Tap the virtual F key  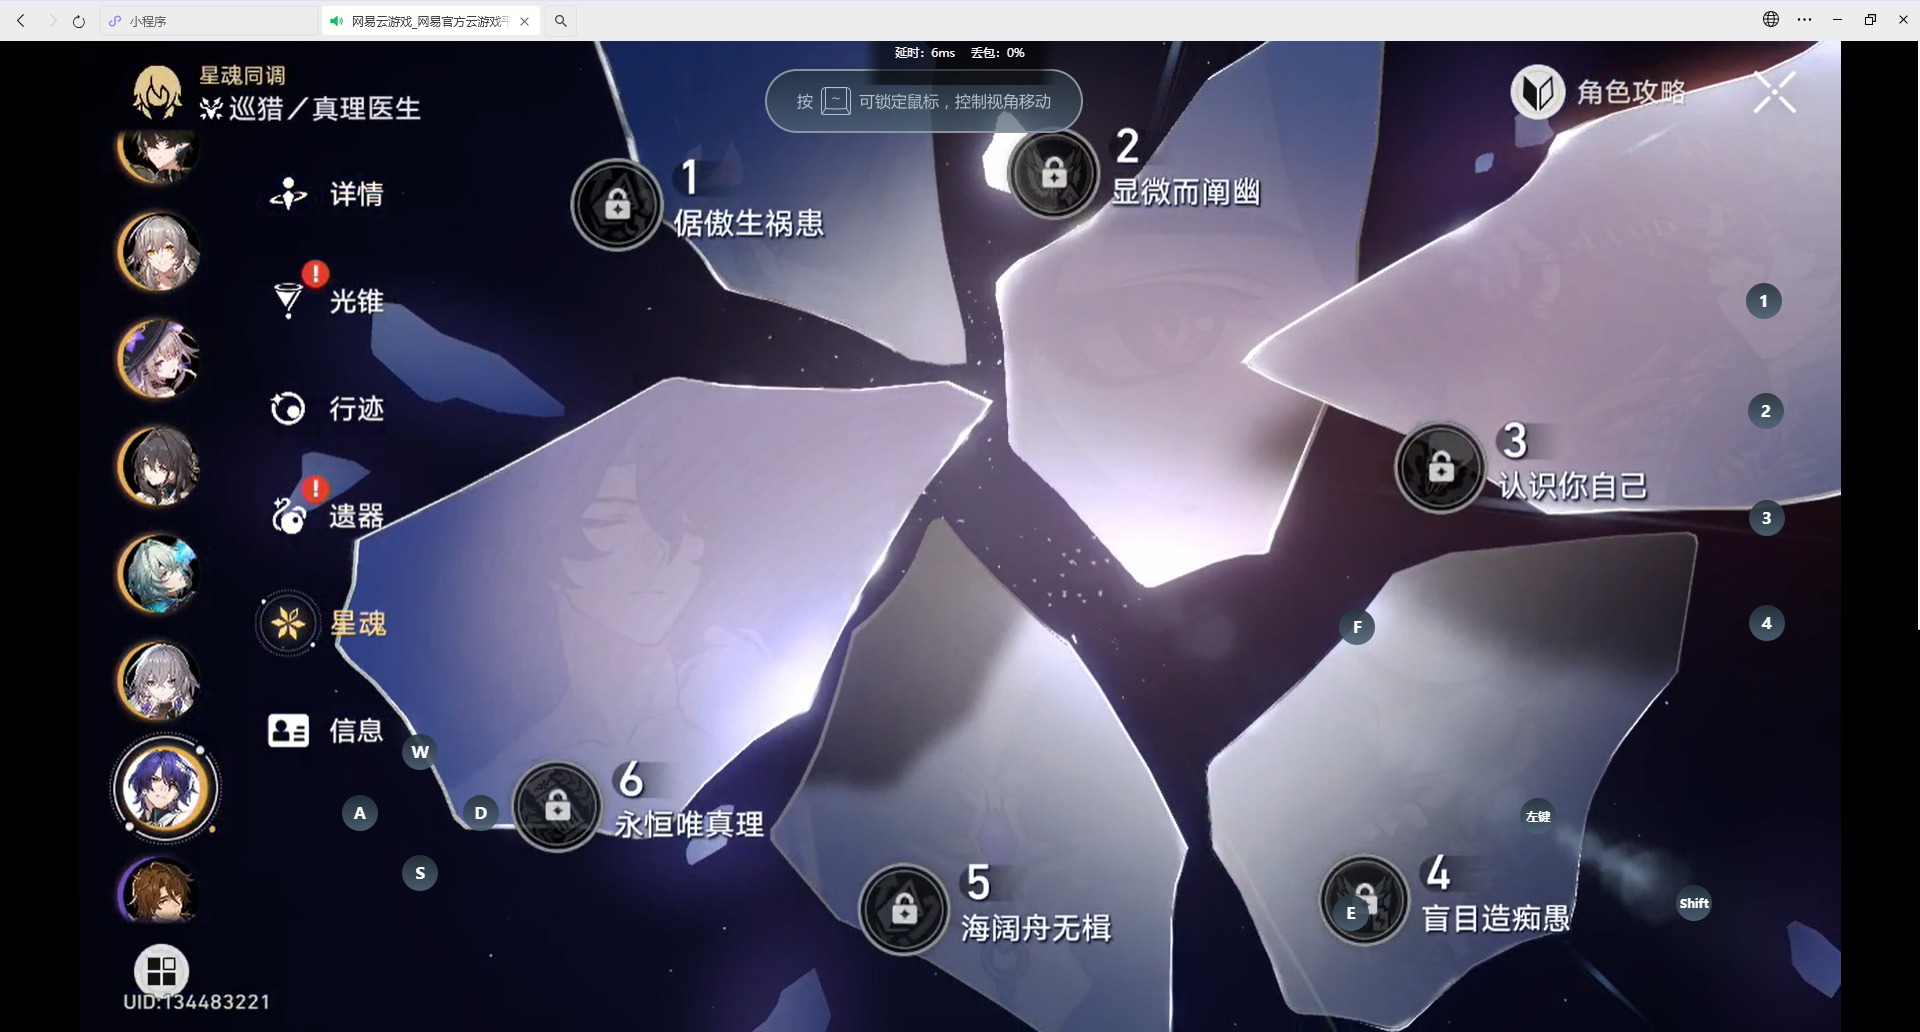pyautogui.click(x=1357, y=627)
